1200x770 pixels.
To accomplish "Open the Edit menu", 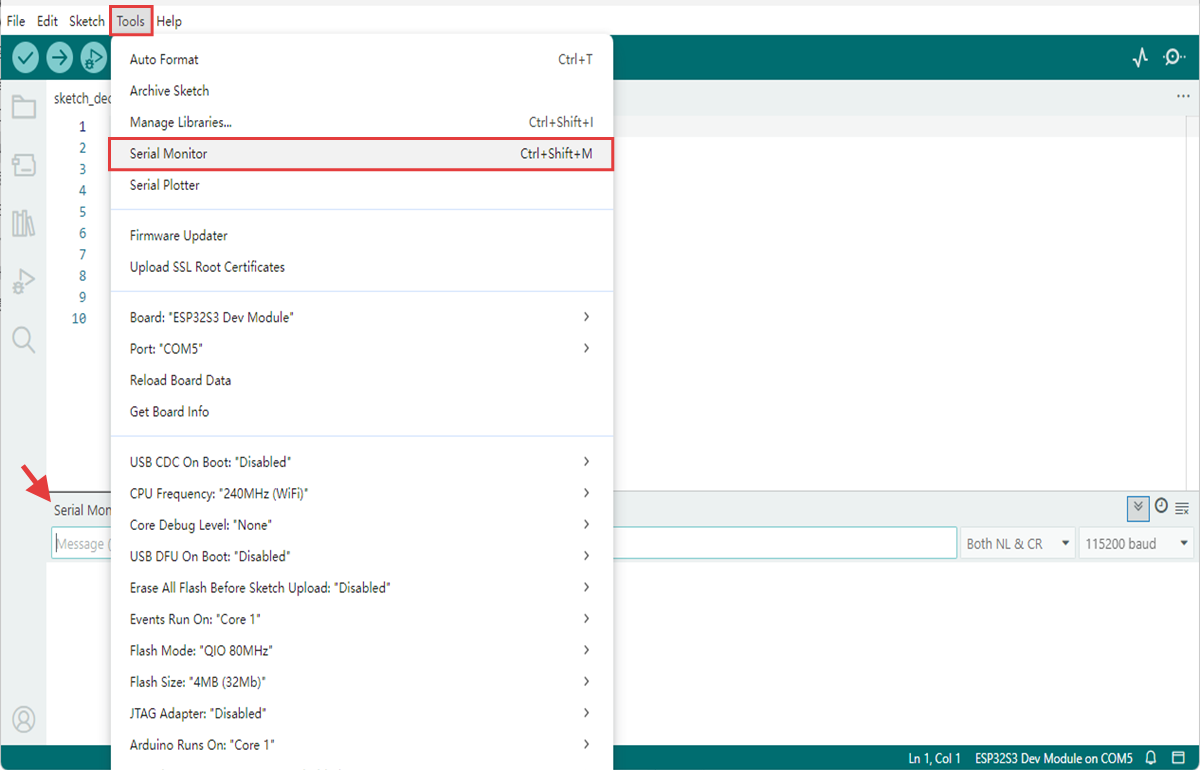I will [47, 21].
